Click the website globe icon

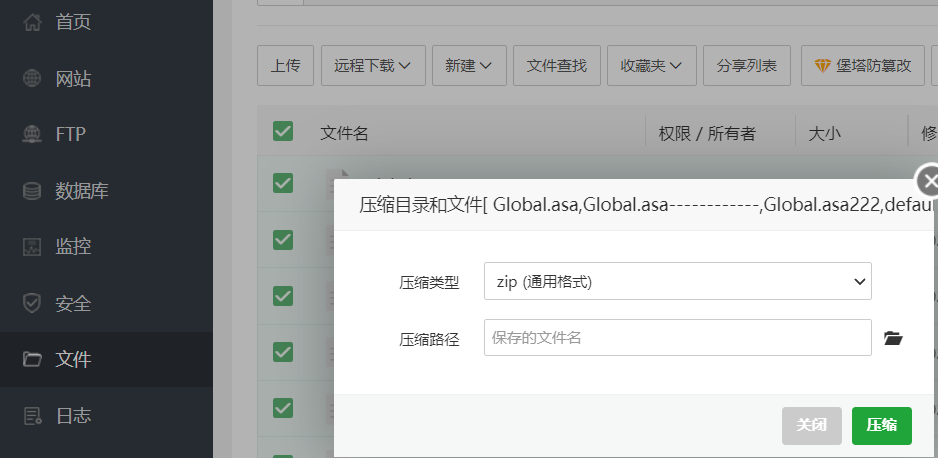[33, 78]
